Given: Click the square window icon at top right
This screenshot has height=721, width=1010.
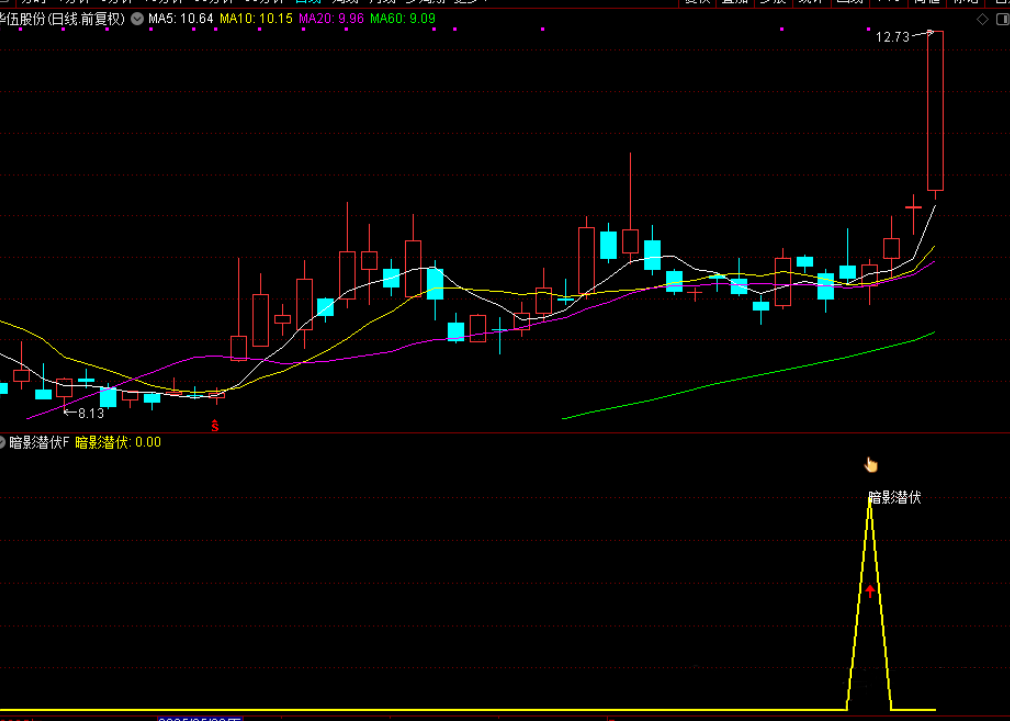Looking at the screenshot, I should point(1001,19).
